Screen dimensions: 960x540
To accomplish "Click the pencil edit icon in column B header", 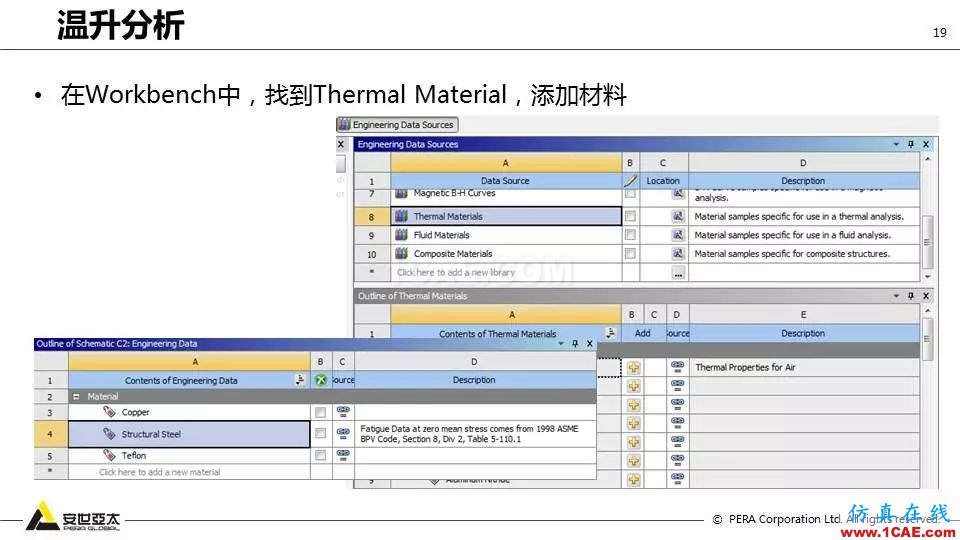I will click(630, 181).
